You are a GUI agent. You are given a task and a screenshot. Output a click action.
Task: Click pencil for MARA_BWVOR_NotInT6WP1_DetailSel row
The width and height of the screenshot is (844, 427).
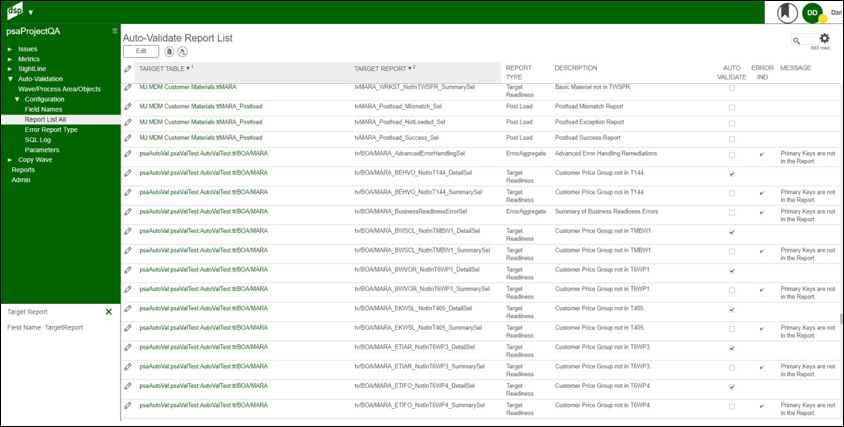(x=128, y=270)
